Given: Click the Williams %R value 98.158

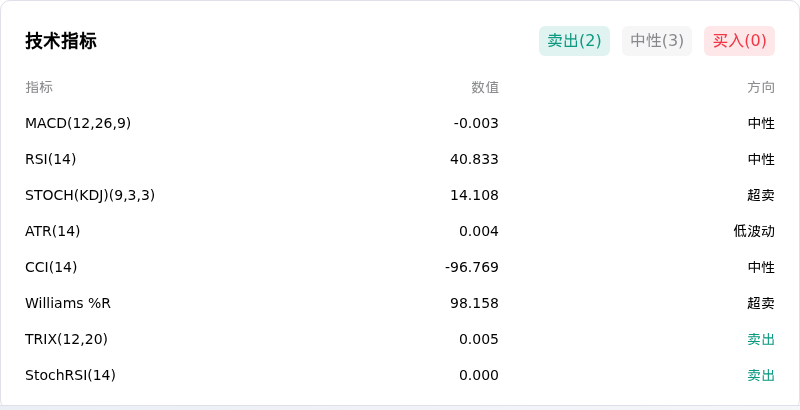Looking at the screenshot, I should [474, 303].
